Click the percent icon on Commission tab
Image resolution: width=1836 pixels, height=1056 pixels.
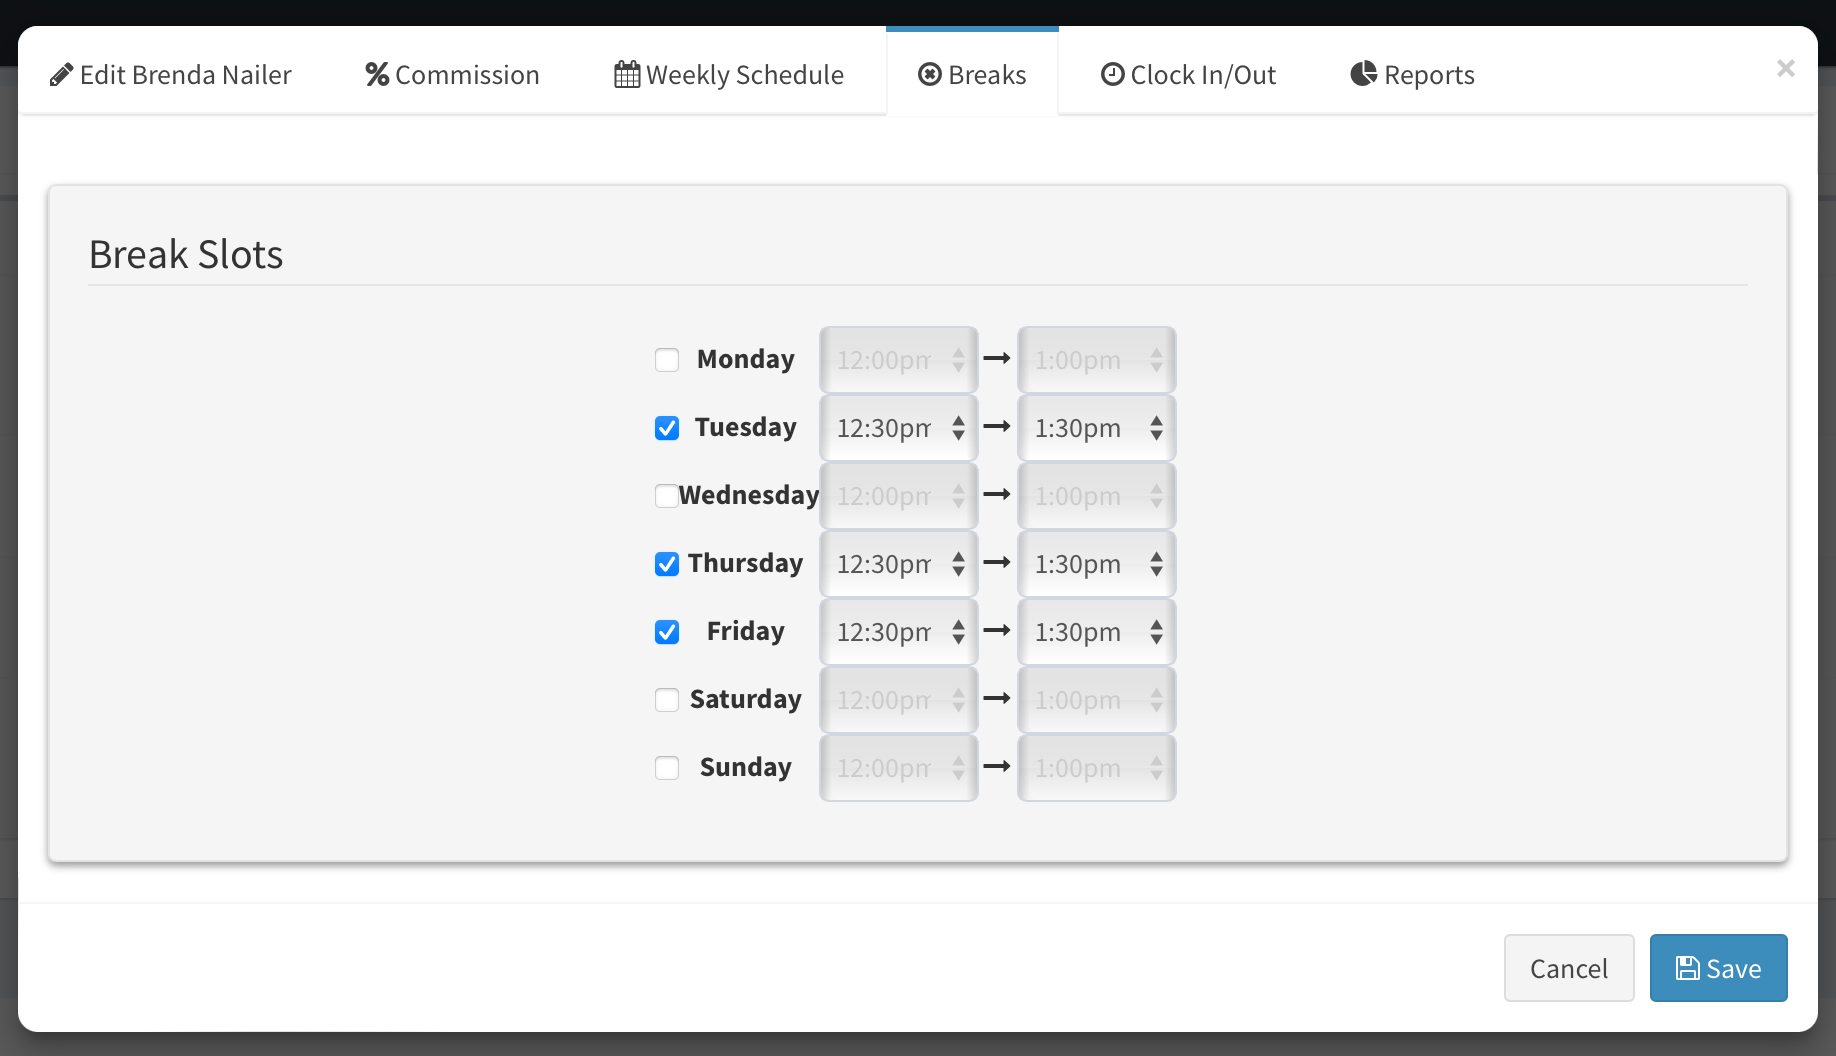pos(377,75)
